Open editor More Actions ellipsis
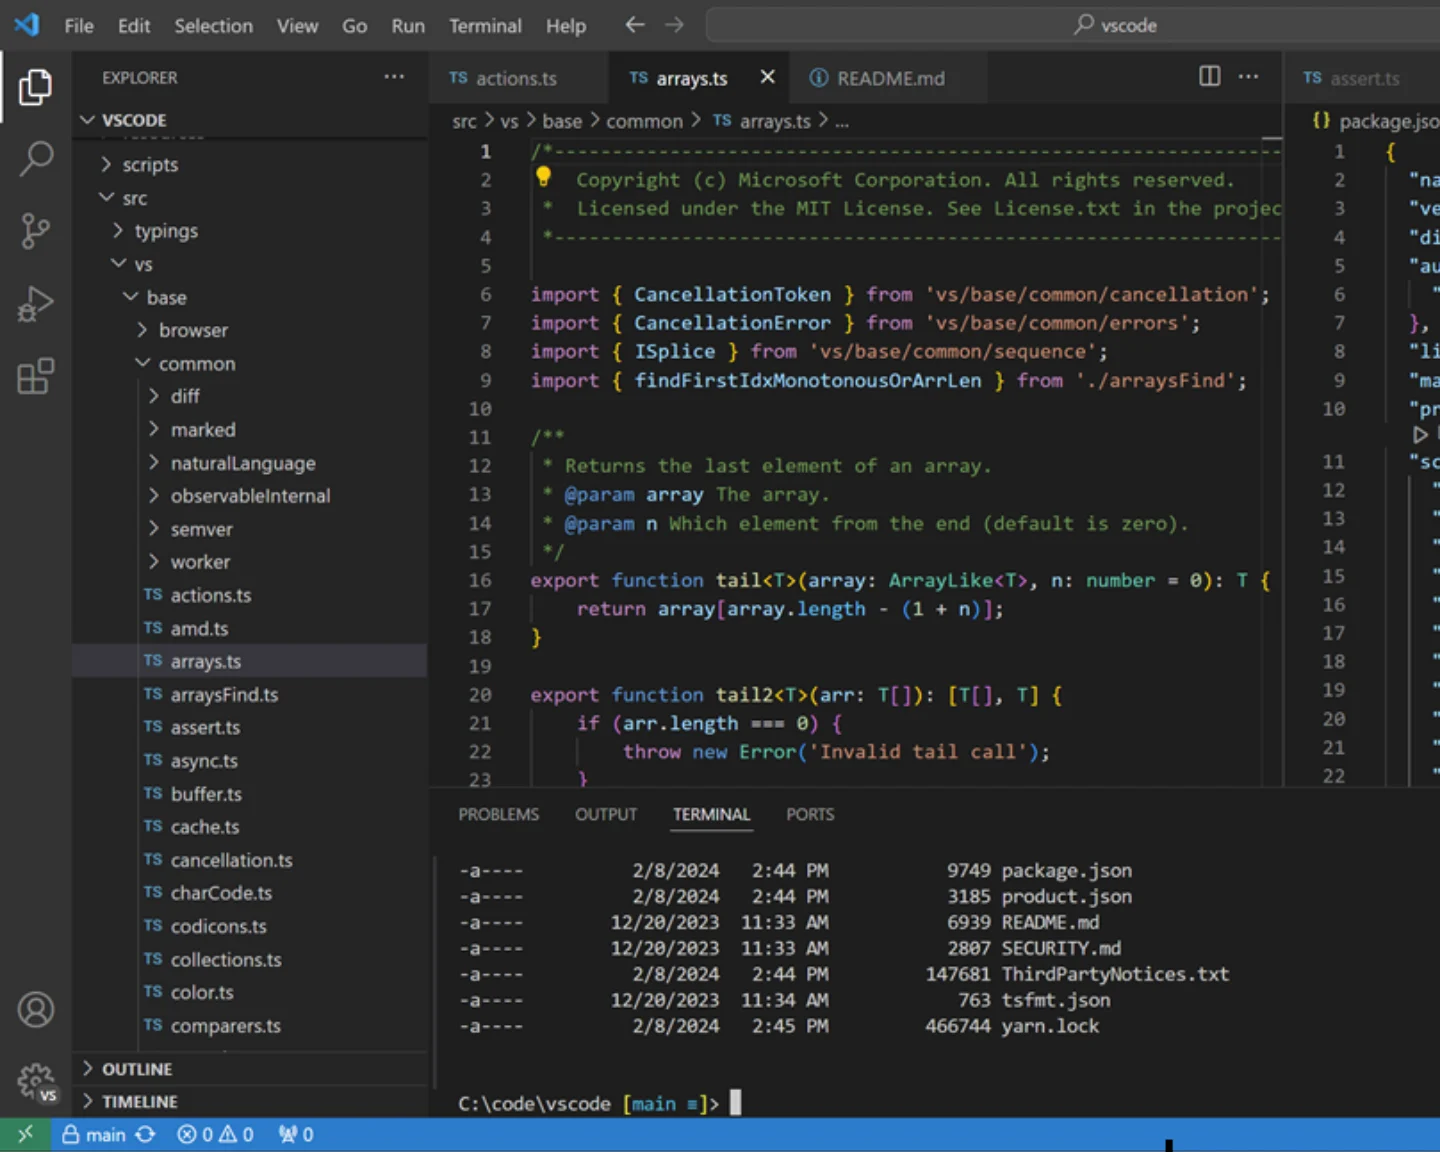Screen dimensions: 1440x1152 click(1249, 76)
